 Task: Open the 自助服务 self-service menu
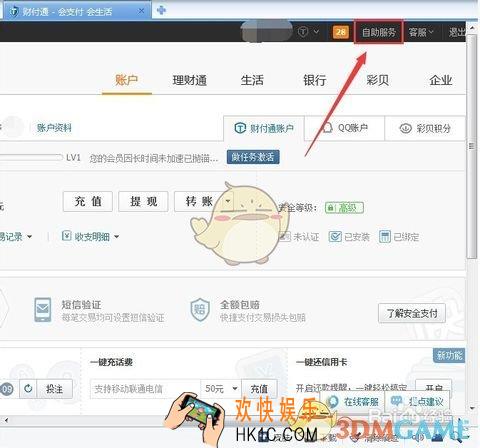379,32
